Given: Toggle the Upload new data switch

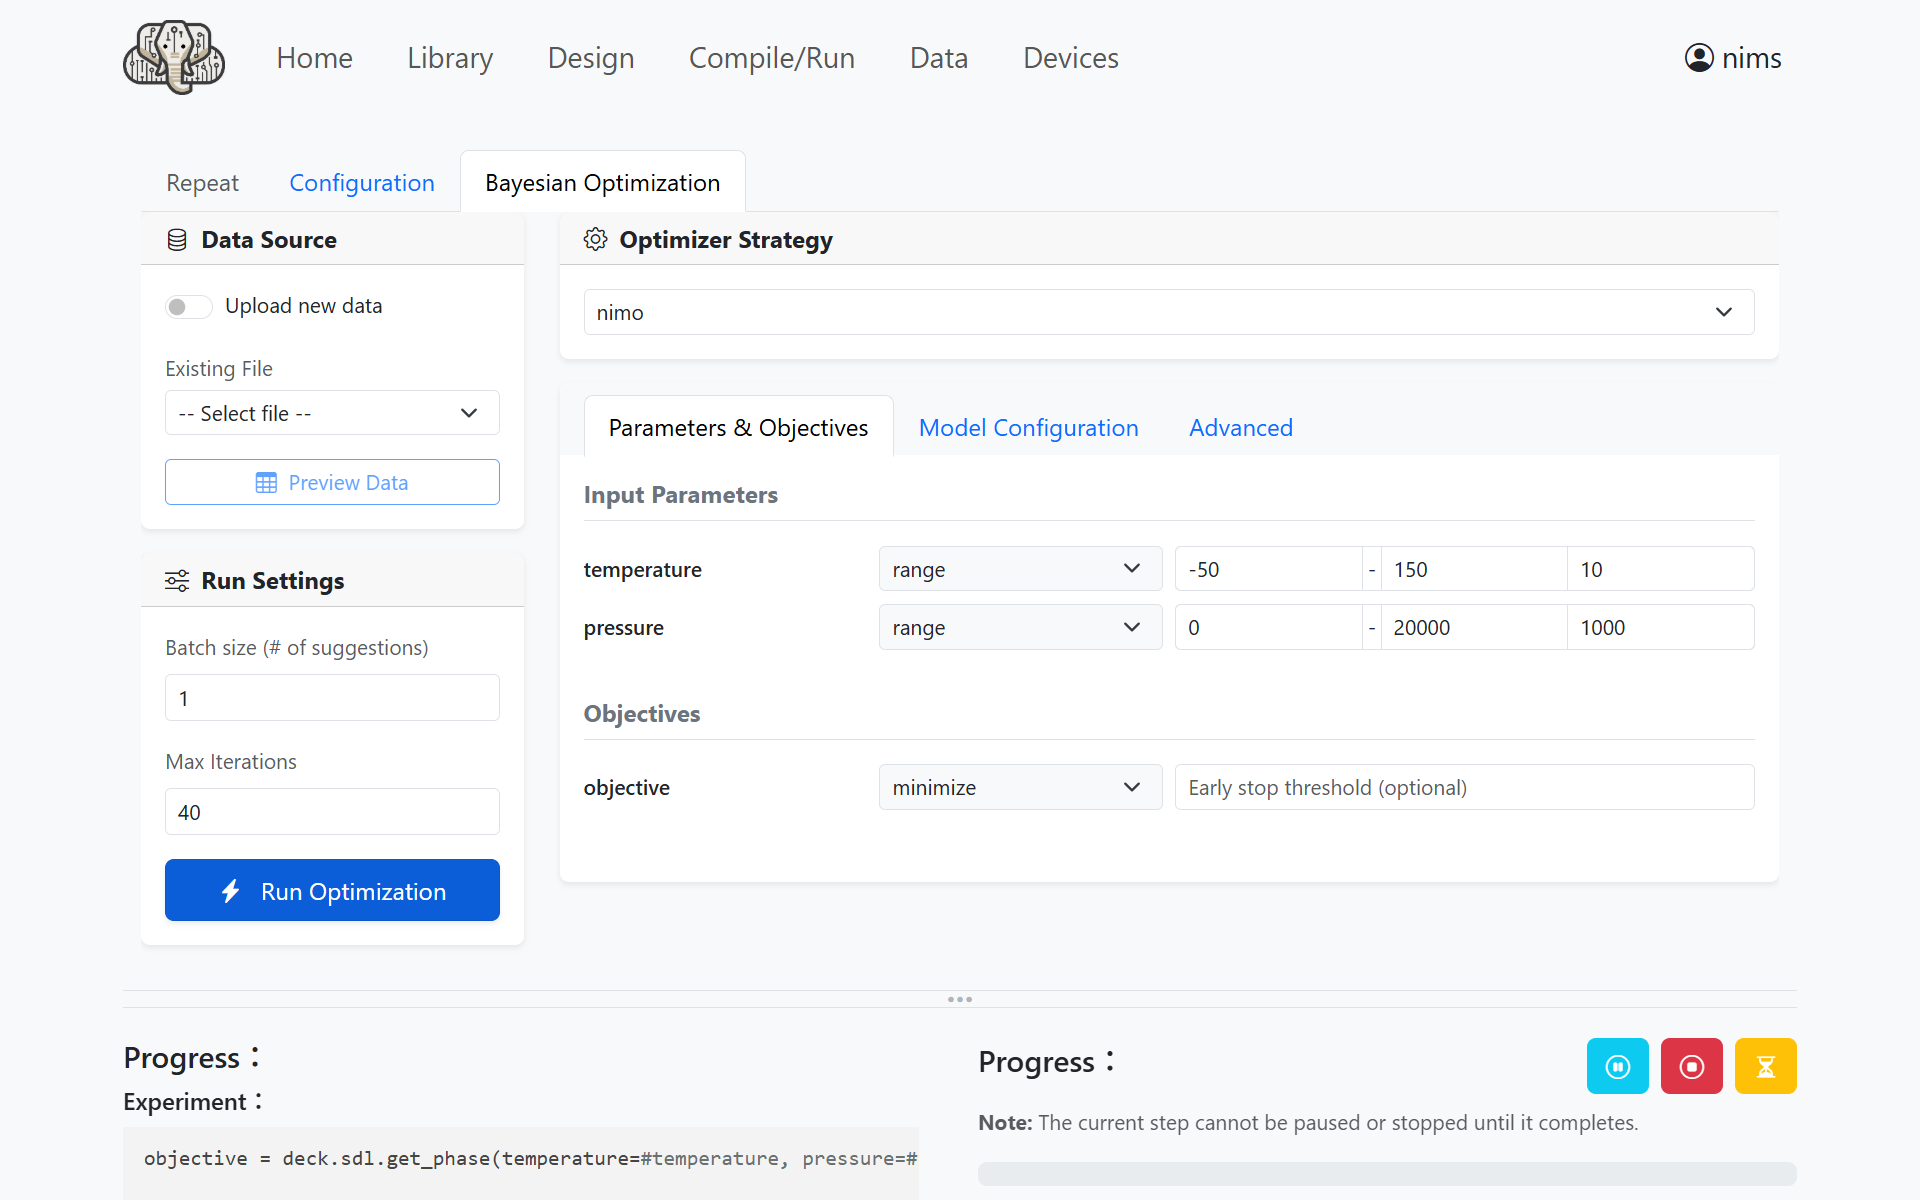Looking at the screenshot, I should click(x=188, y=307).
